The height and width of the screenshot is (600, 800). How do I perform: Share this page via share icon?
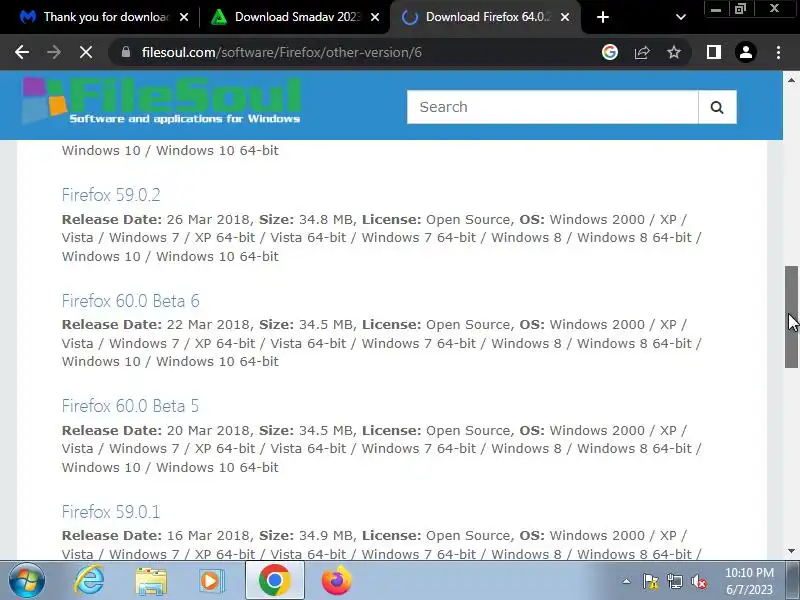[x=642, y=52]
